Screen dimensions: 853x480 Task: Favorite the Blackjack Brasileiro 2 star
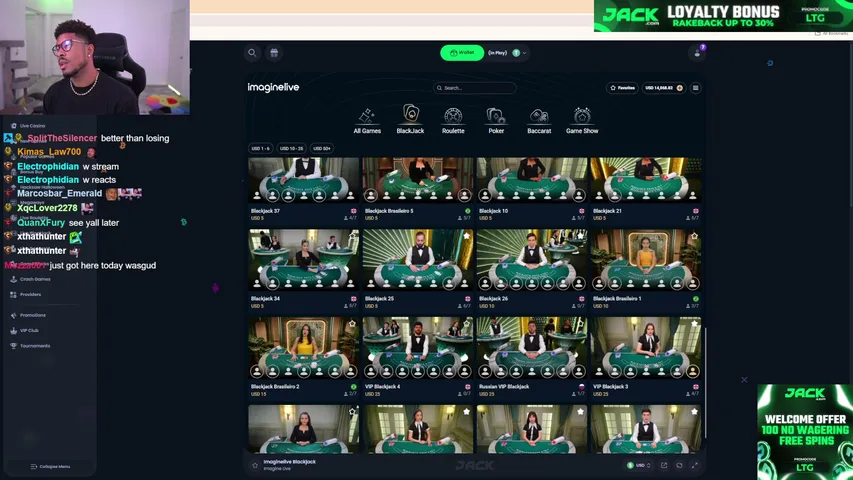click(353, 323)
